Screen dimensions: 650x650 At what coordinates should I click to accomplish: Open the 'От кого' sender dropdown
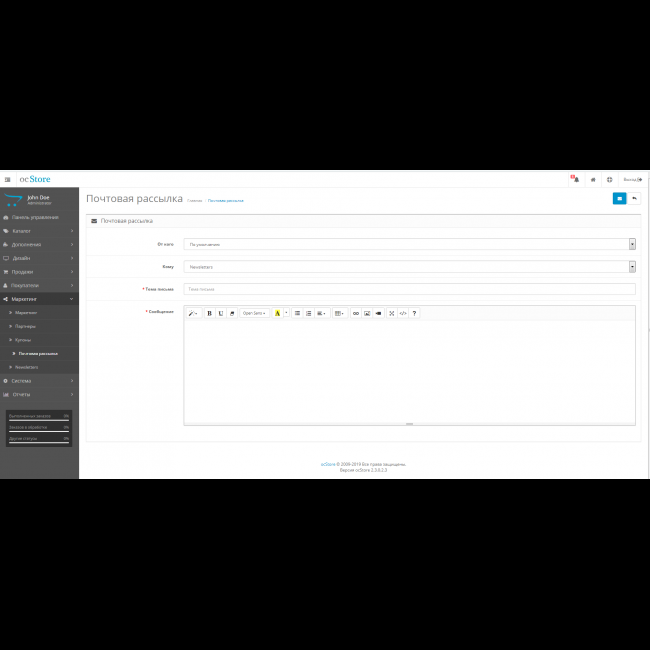pos(410,243)
